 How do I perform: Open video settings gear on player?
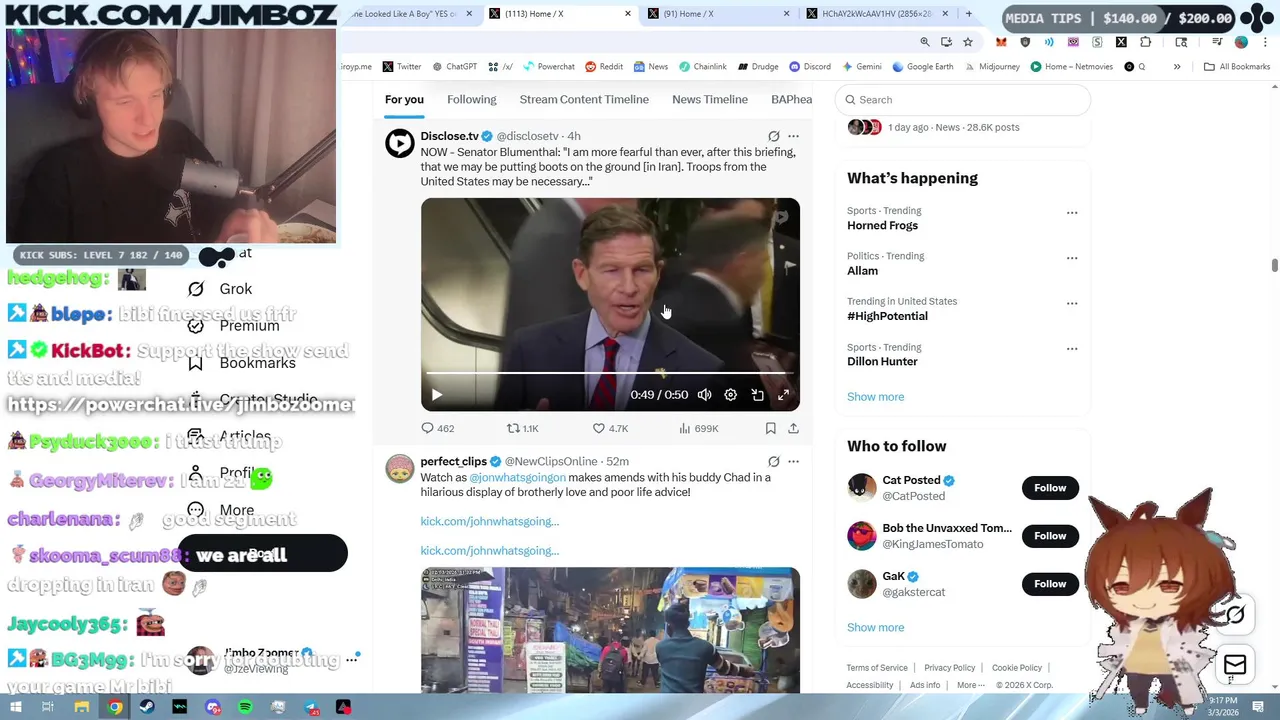pyautogui.click(x=730, y=395)
